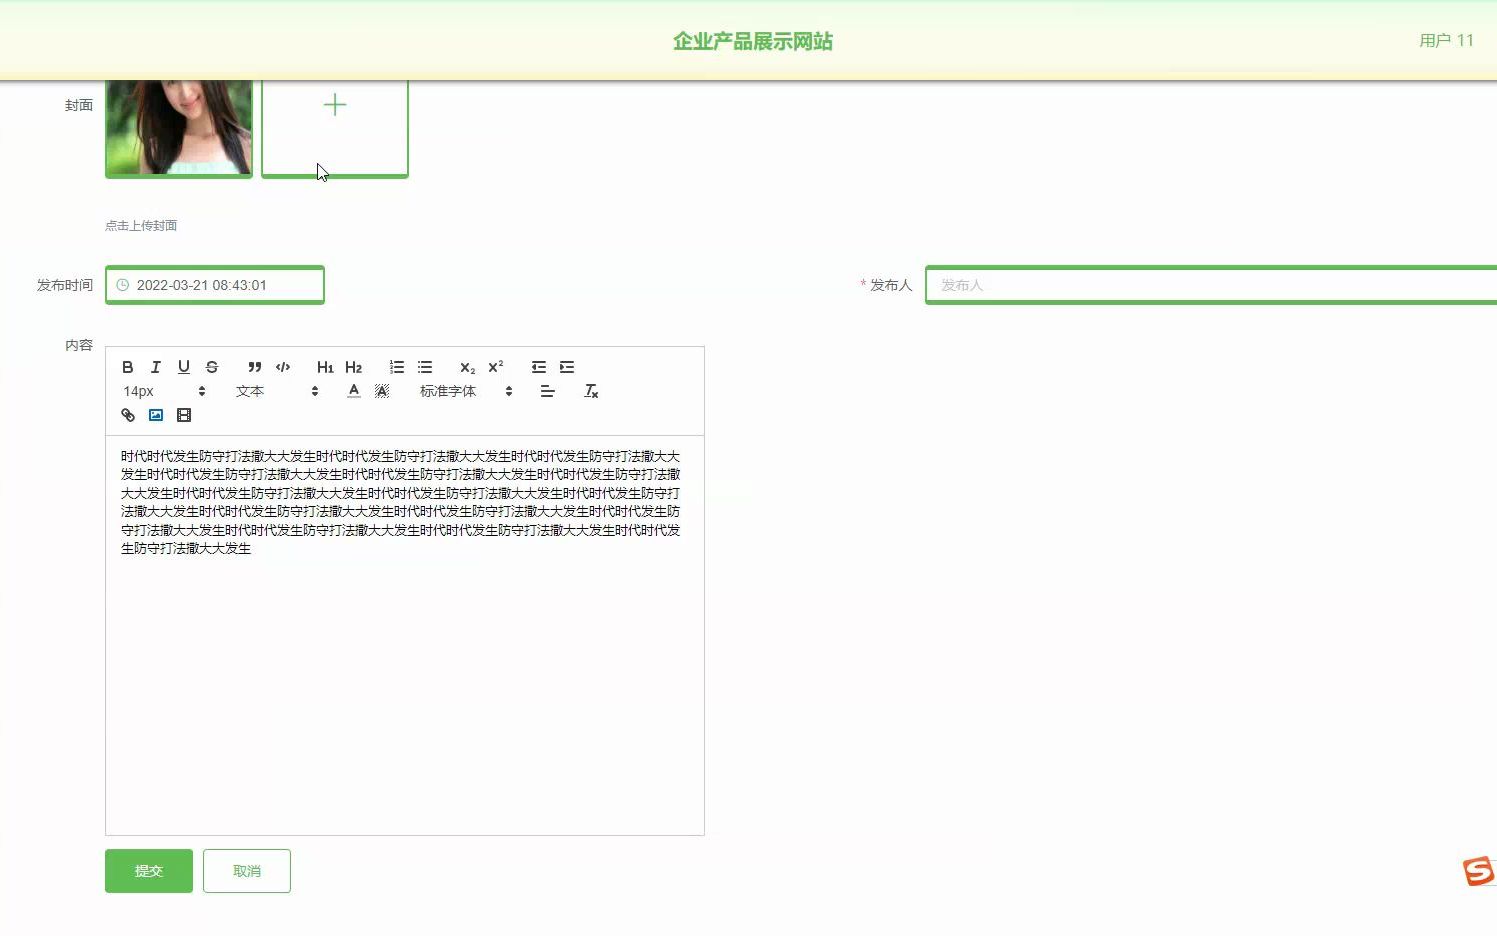1497x936 pixels.
Task: Click the plus box to upload a cover image
Action: [335, 126]
